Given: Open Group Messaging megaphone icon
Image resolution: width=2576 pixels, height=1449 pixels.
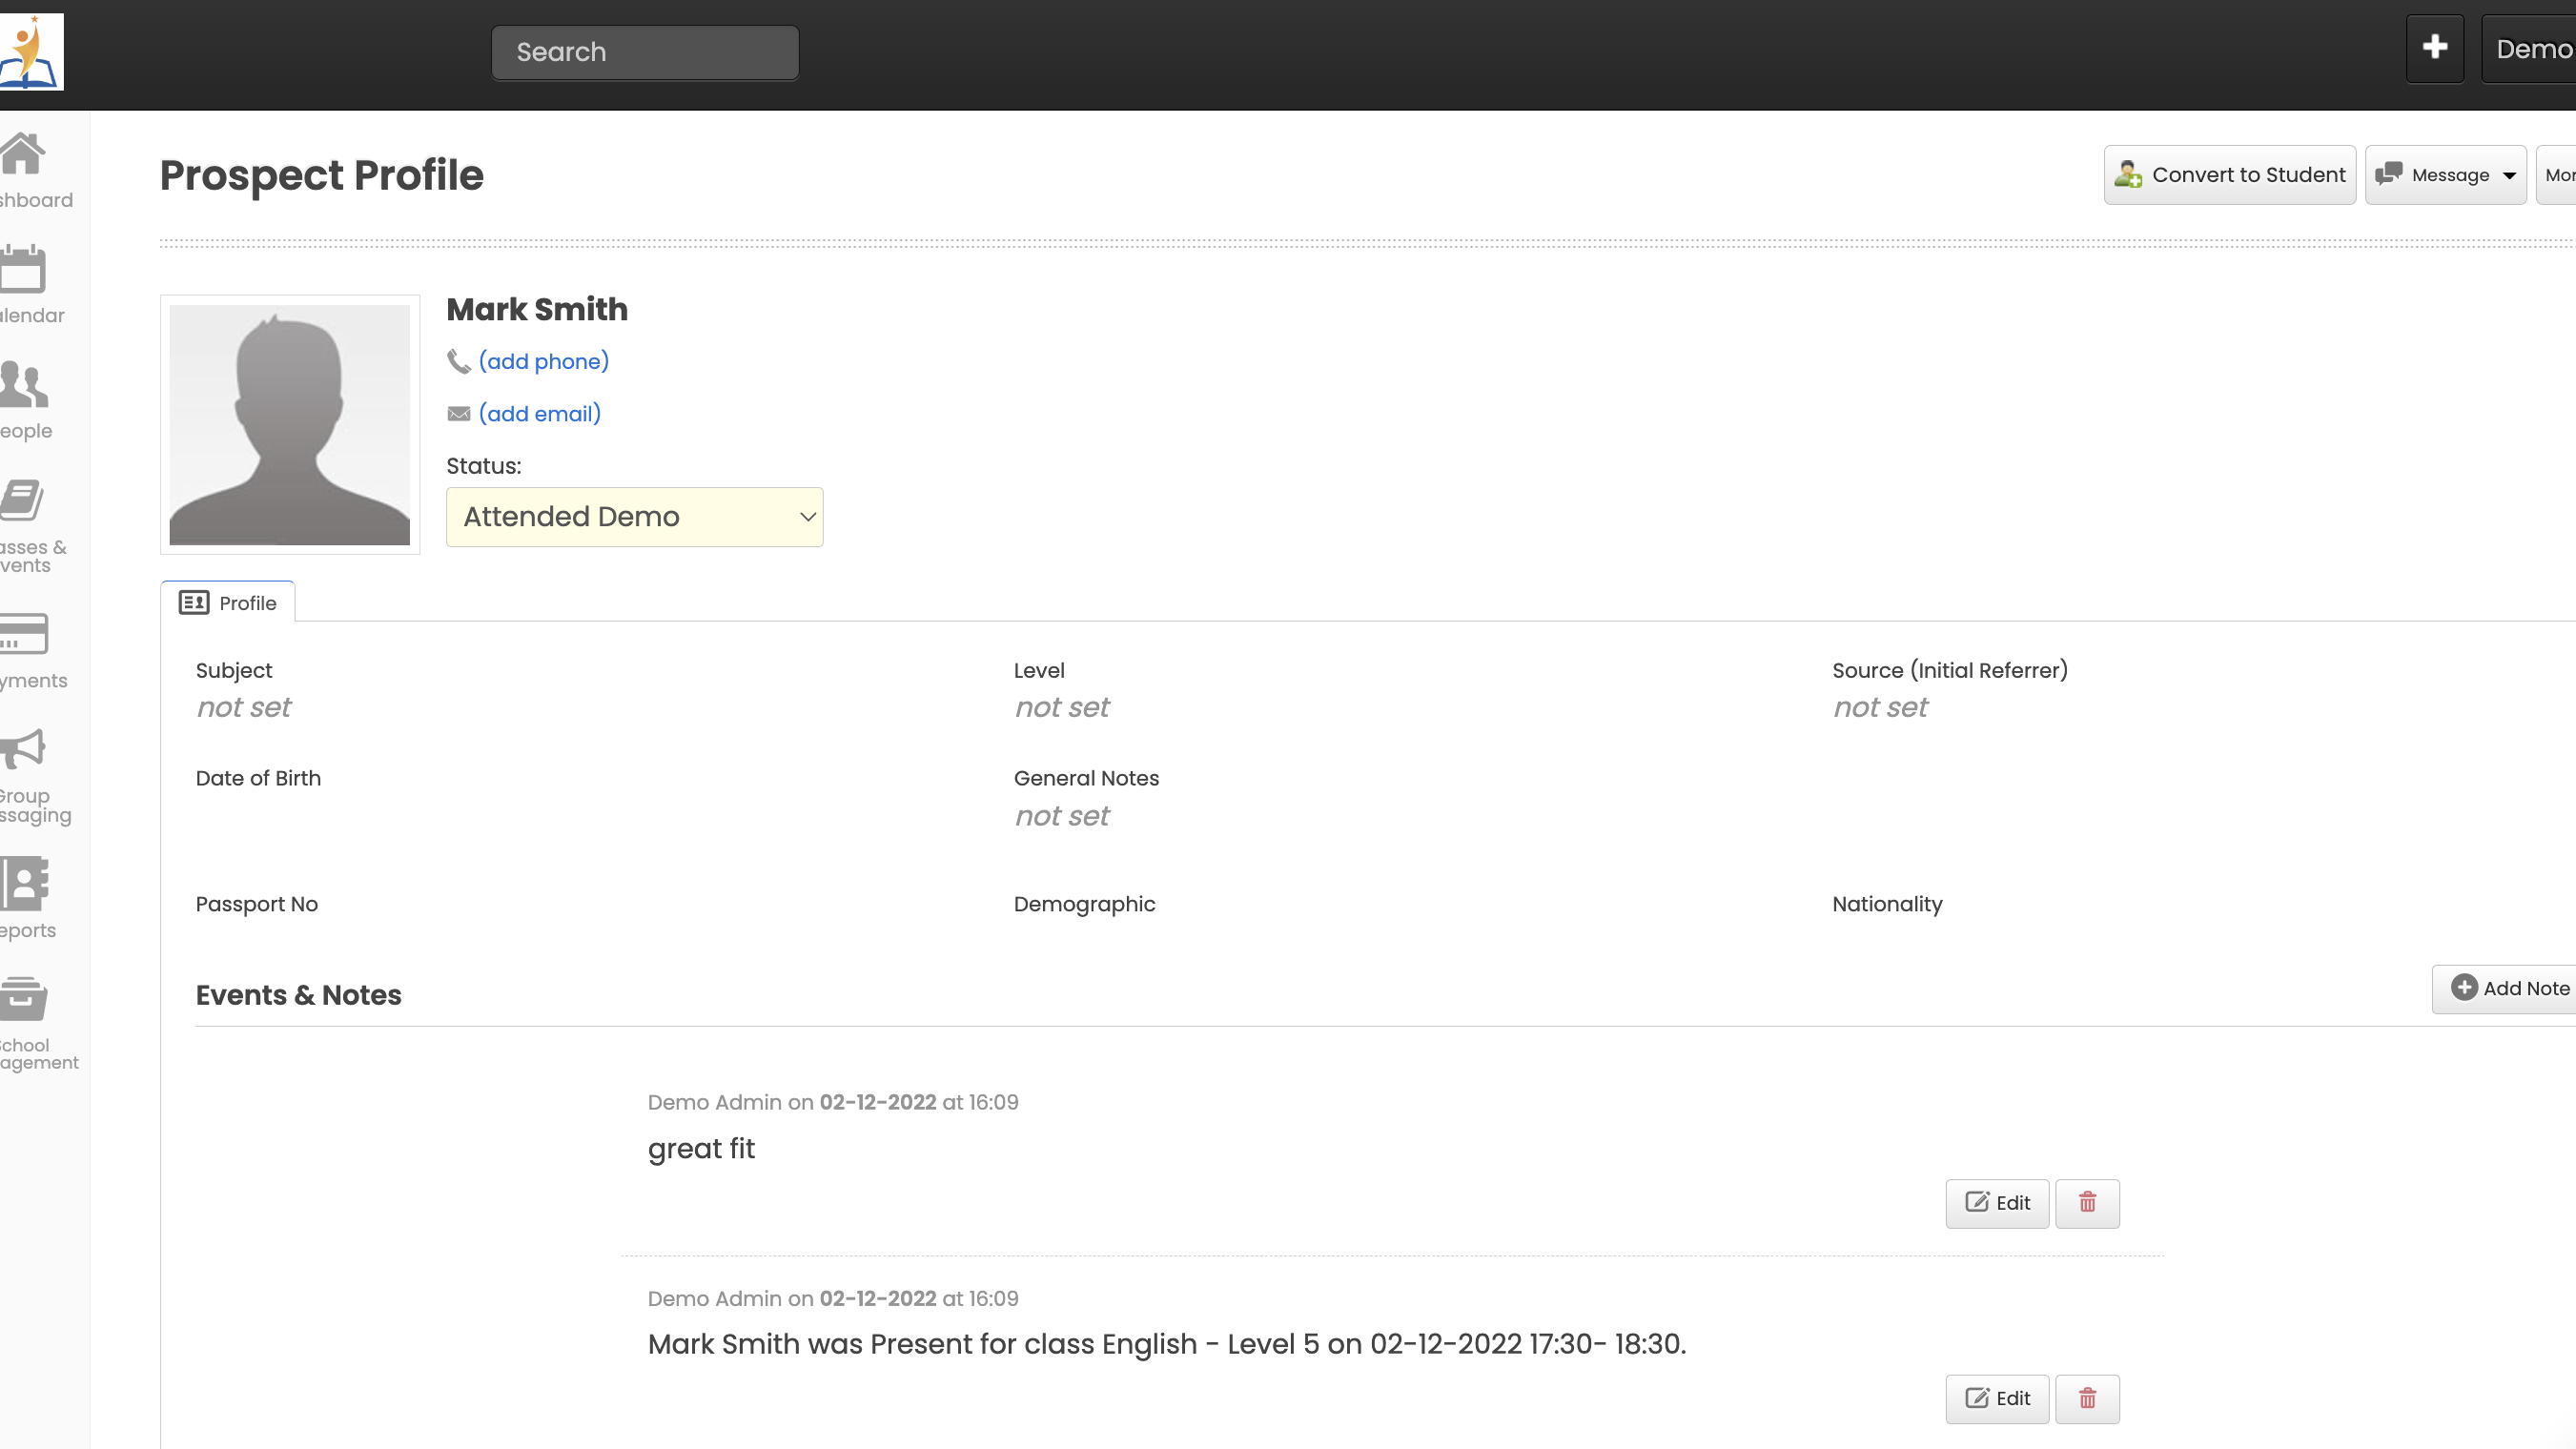Looking at the screenshot, I should 23,749.
